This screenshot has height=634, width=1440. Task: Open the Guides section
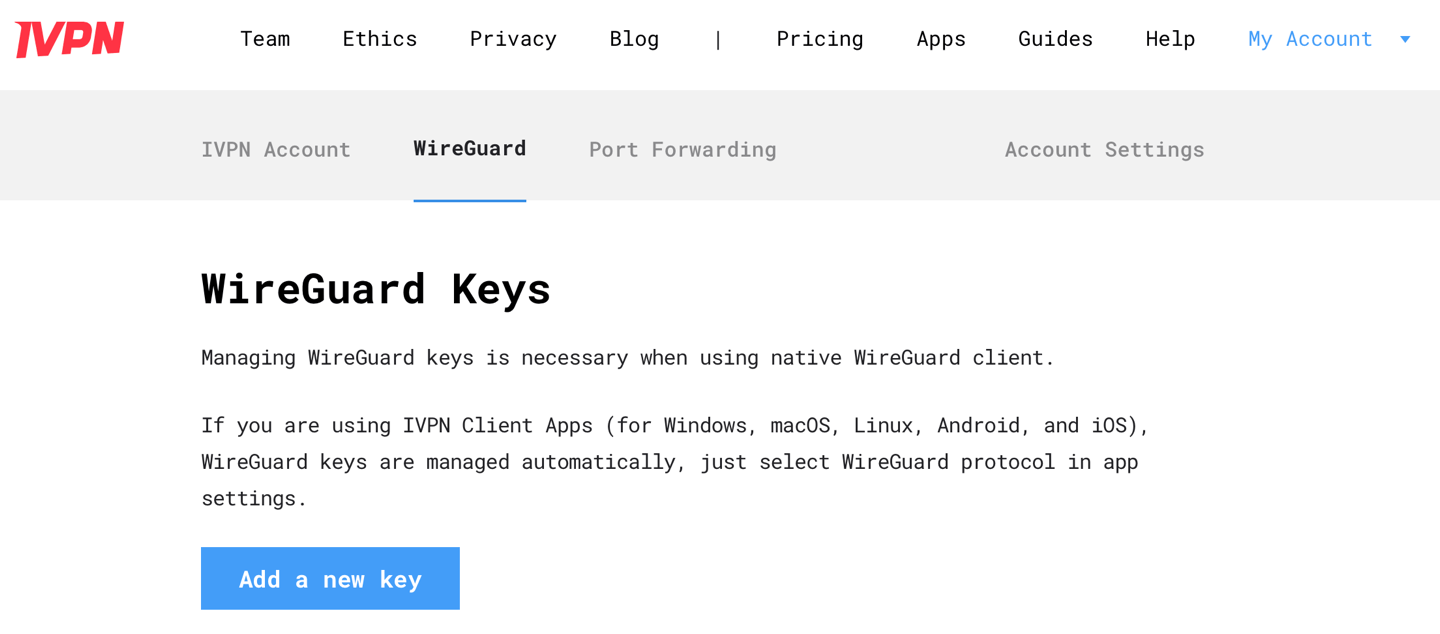click(x=1055, y=39)
